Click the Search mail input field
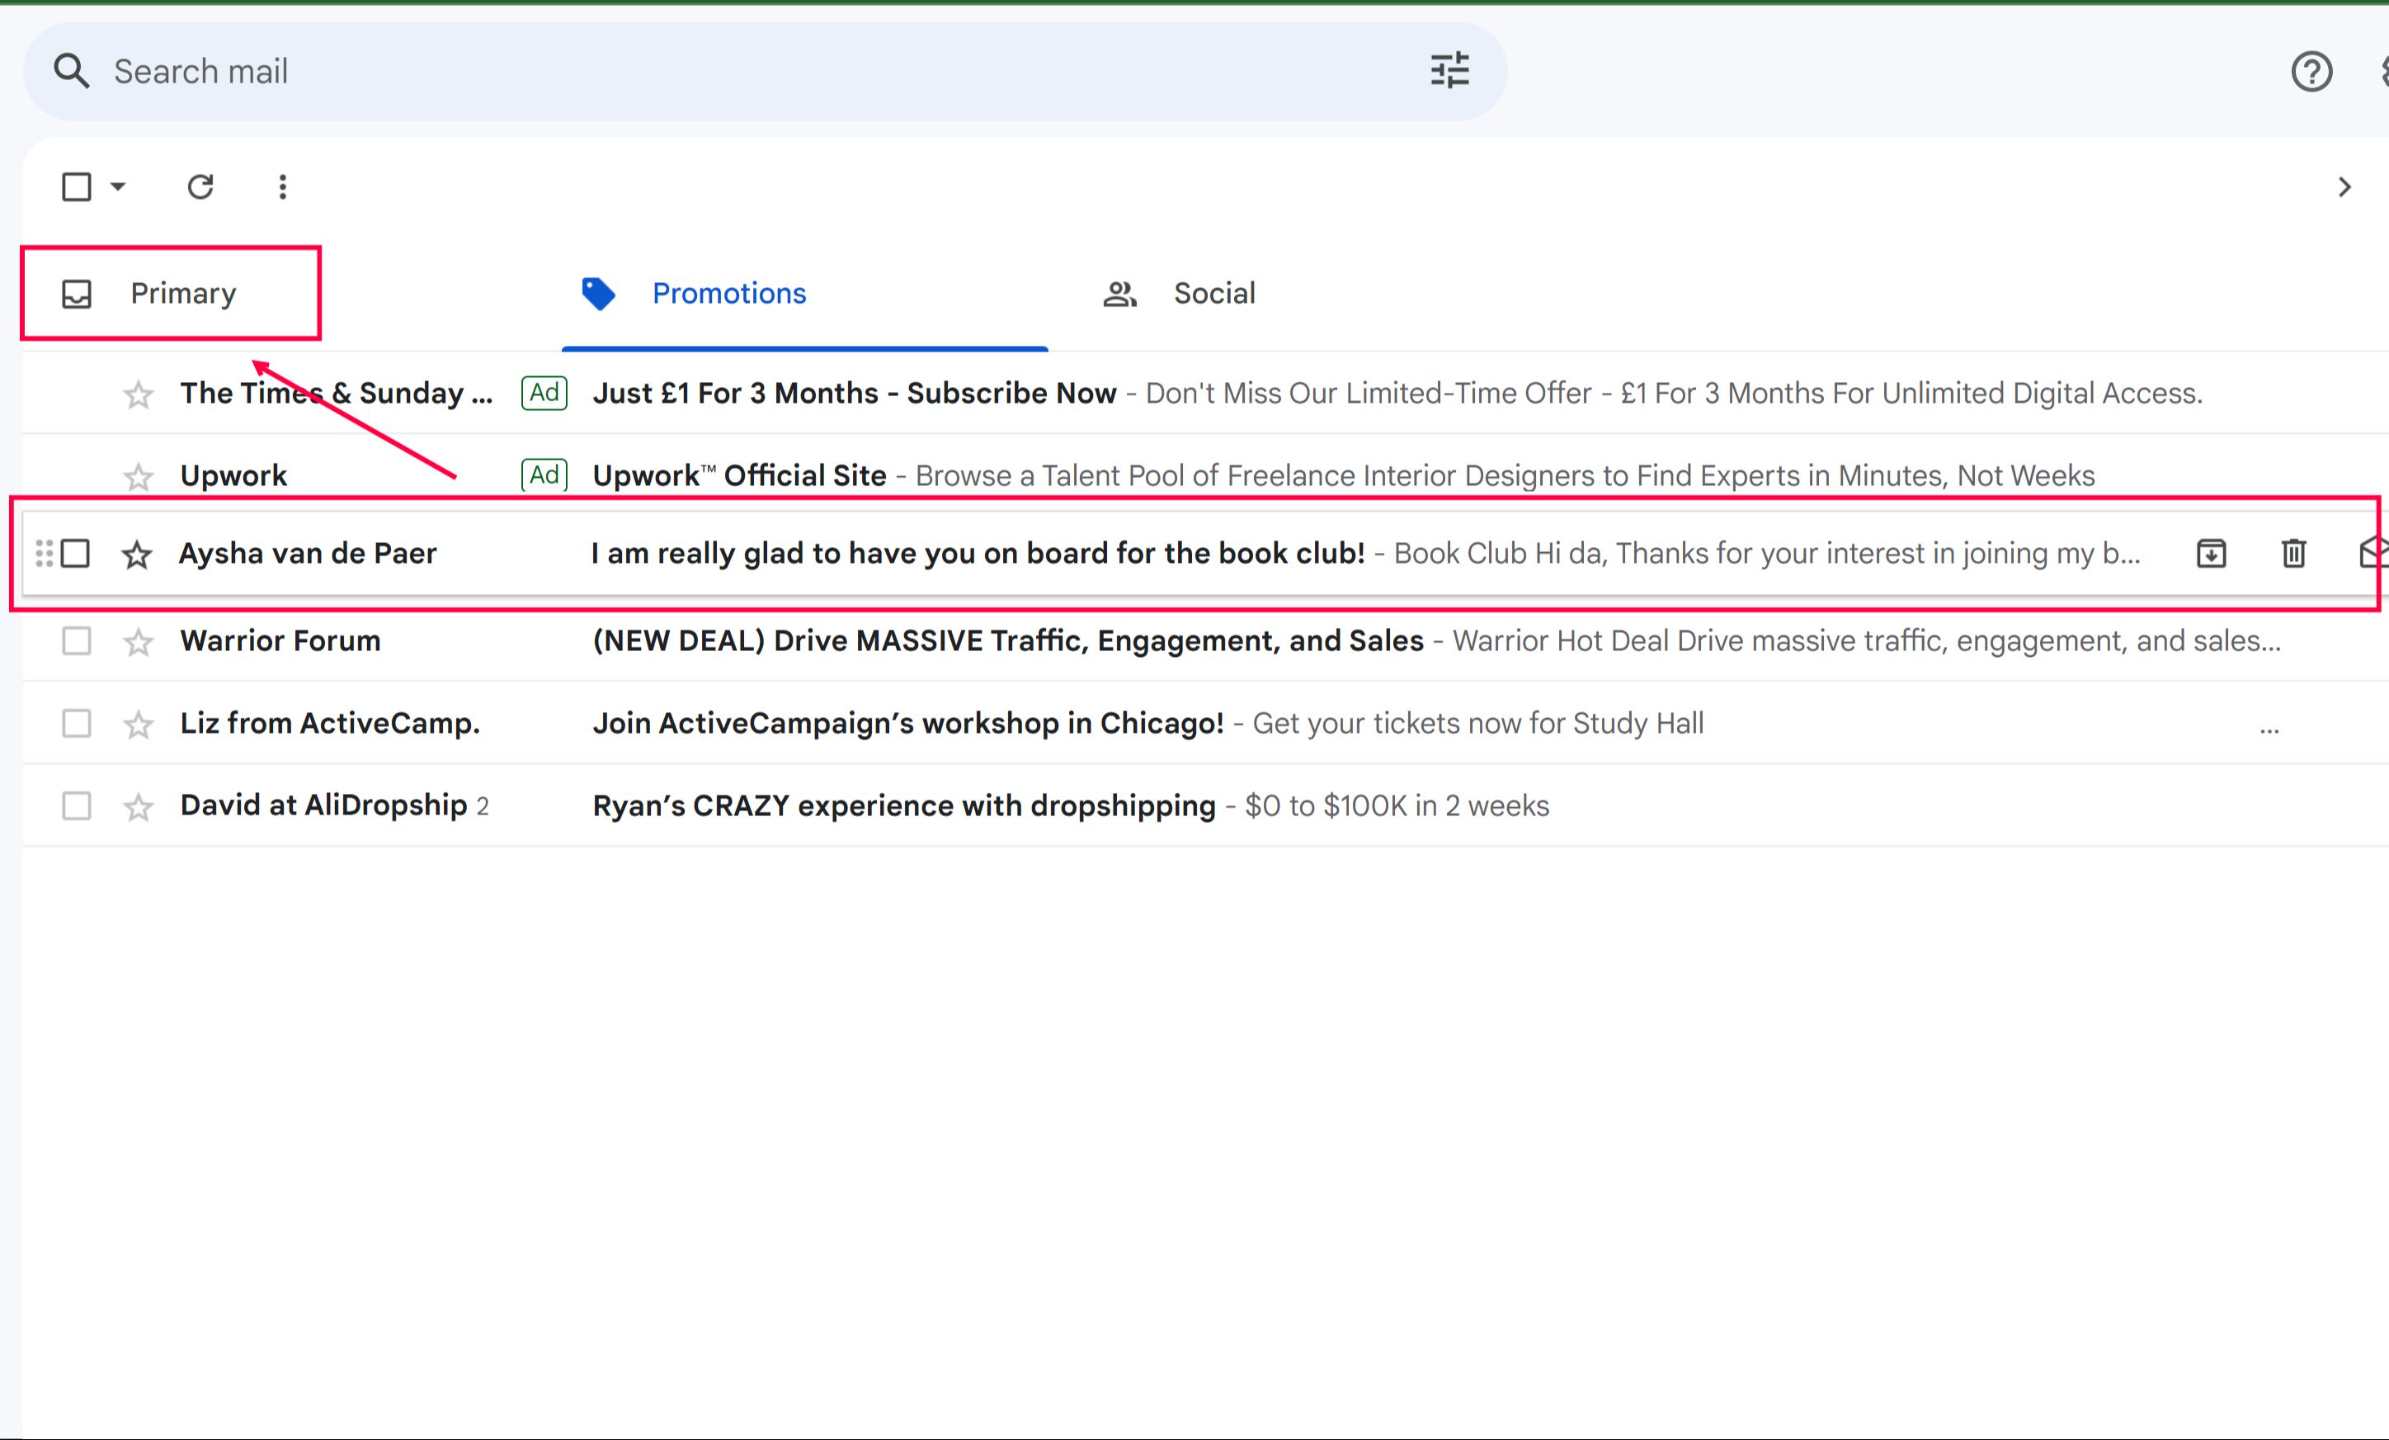The image size is (2389, 1440). (x=700, y=71)
